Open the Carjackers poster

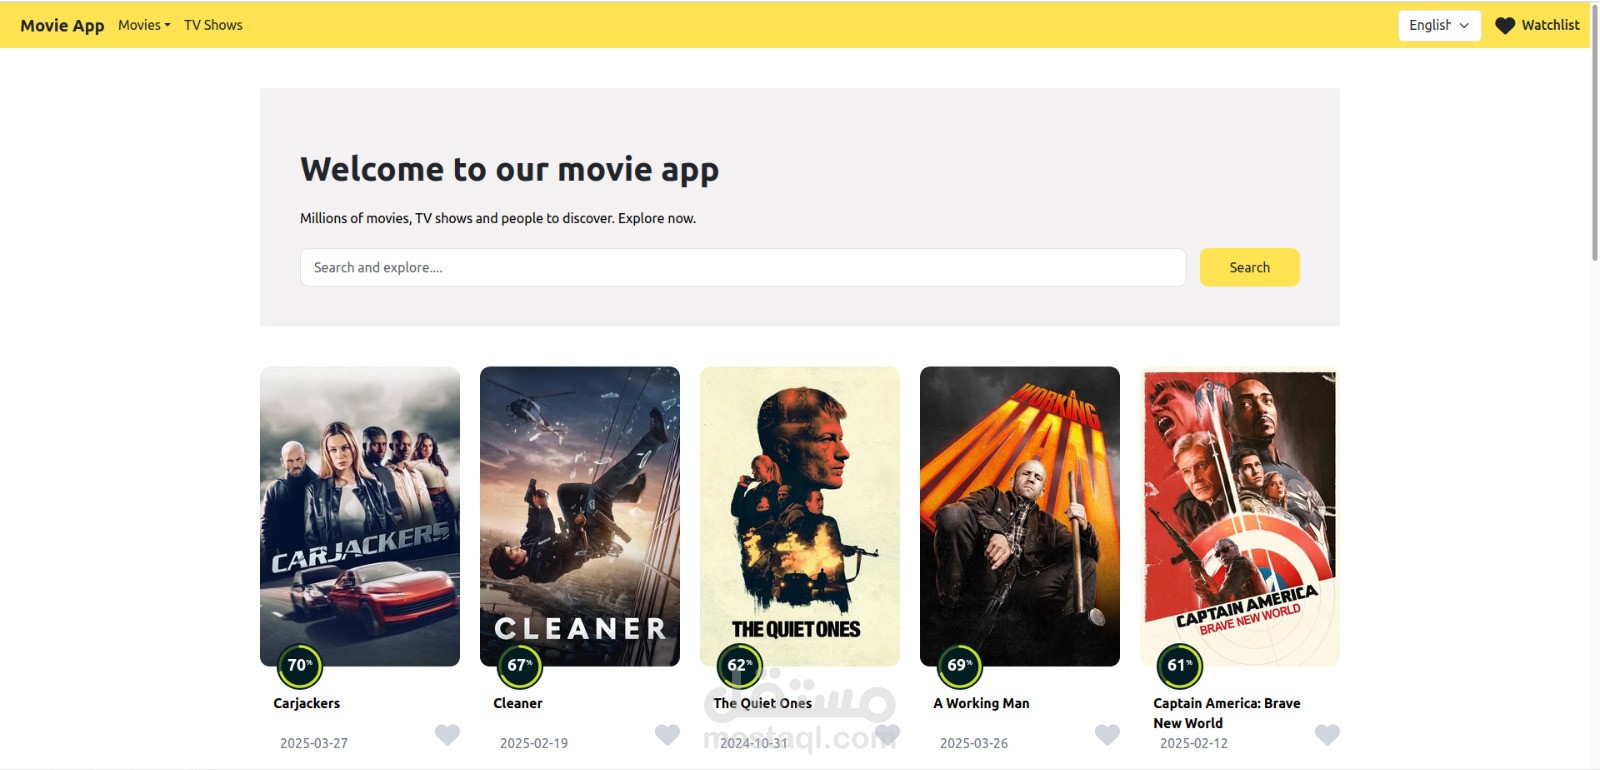click(x=360, y=516)
